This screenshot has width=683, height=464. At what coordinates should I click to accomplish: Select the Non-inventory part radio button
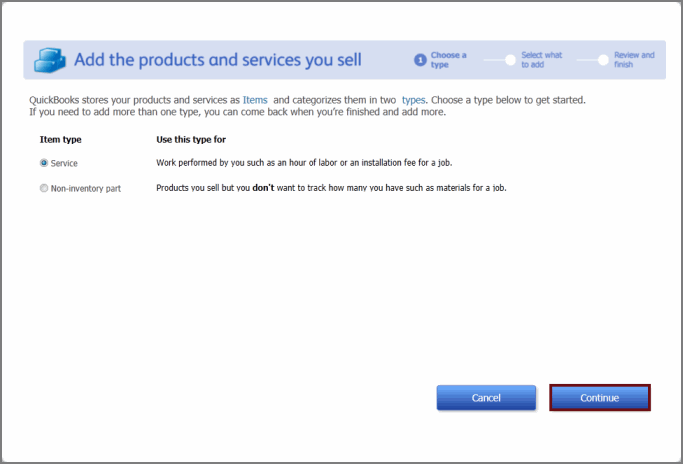(x=44, y=188)
